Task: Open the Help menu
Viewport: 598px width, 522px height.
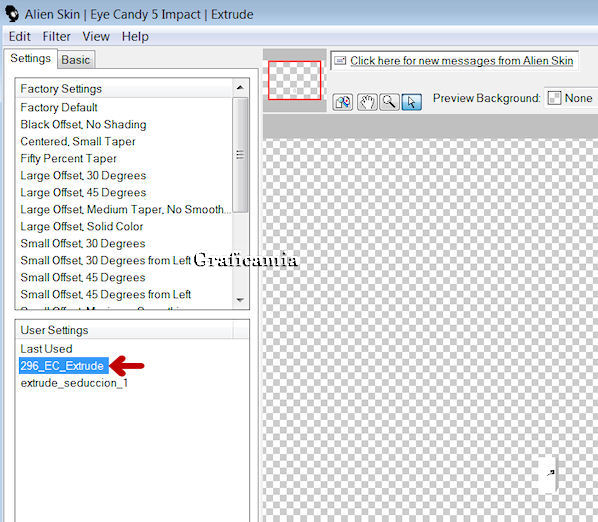Action: [135, 37]
